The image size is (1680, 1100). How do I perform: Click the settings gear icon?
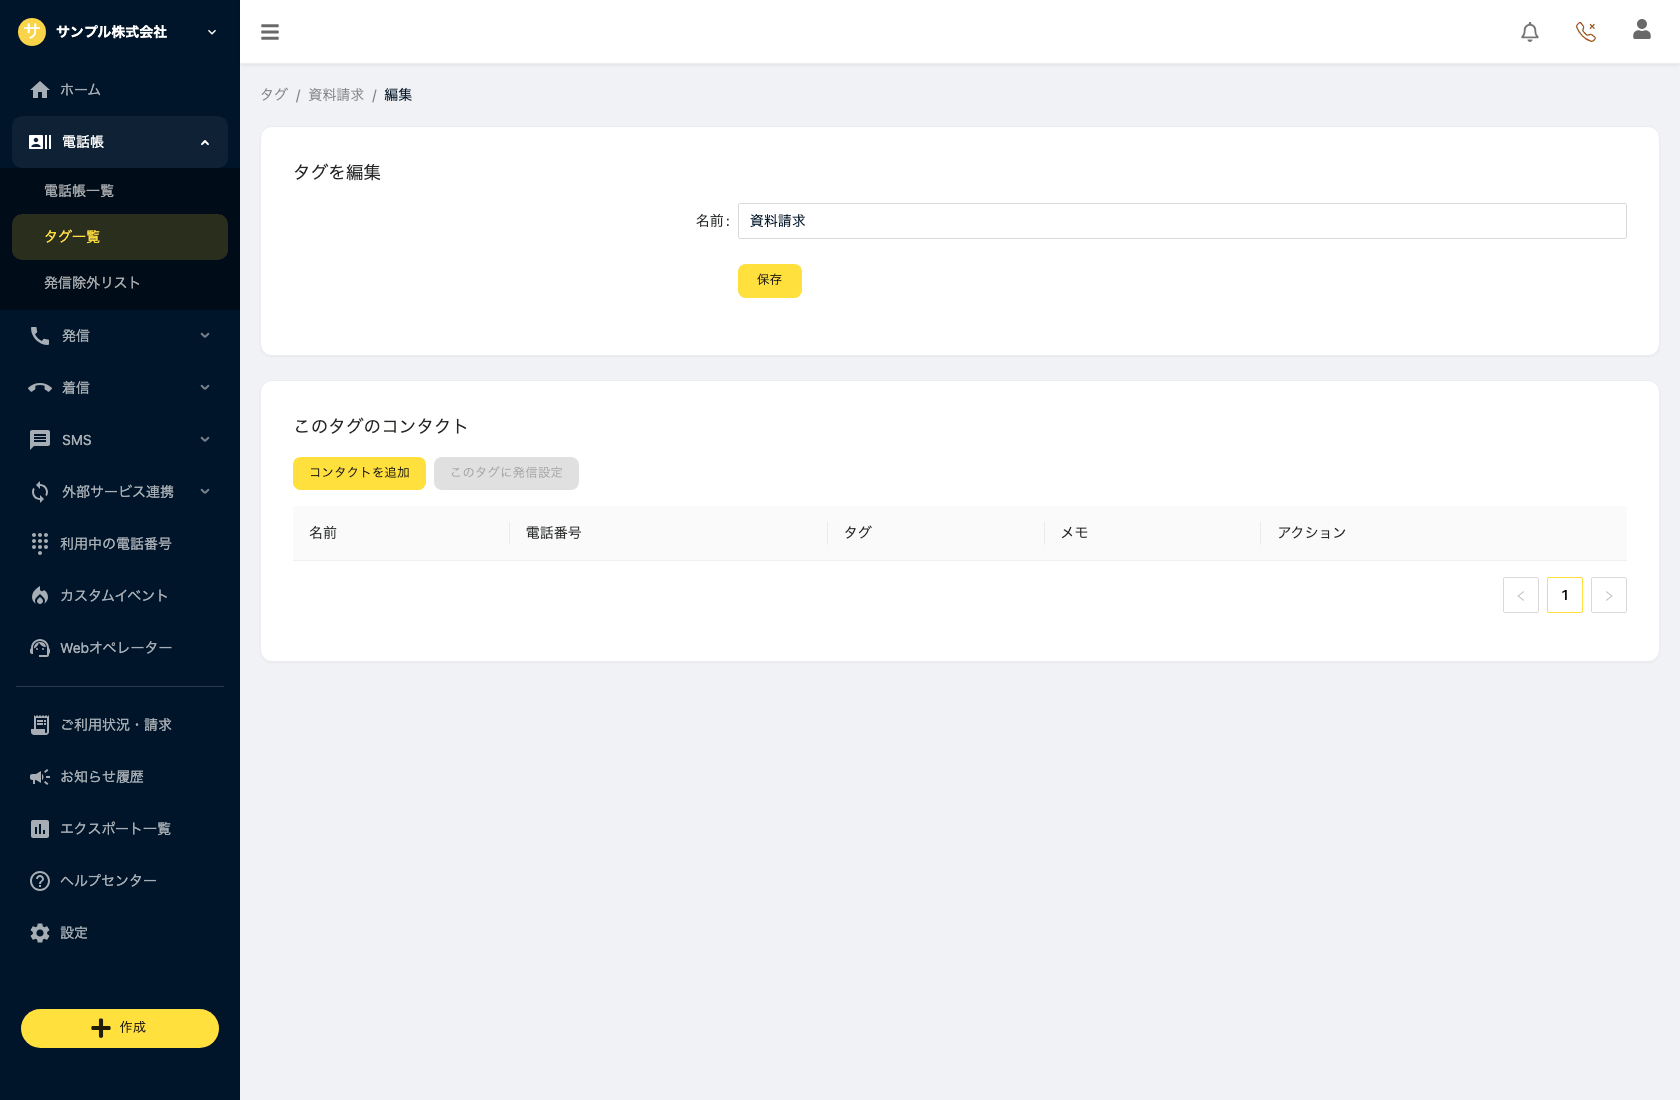click(x=40, y=933)
